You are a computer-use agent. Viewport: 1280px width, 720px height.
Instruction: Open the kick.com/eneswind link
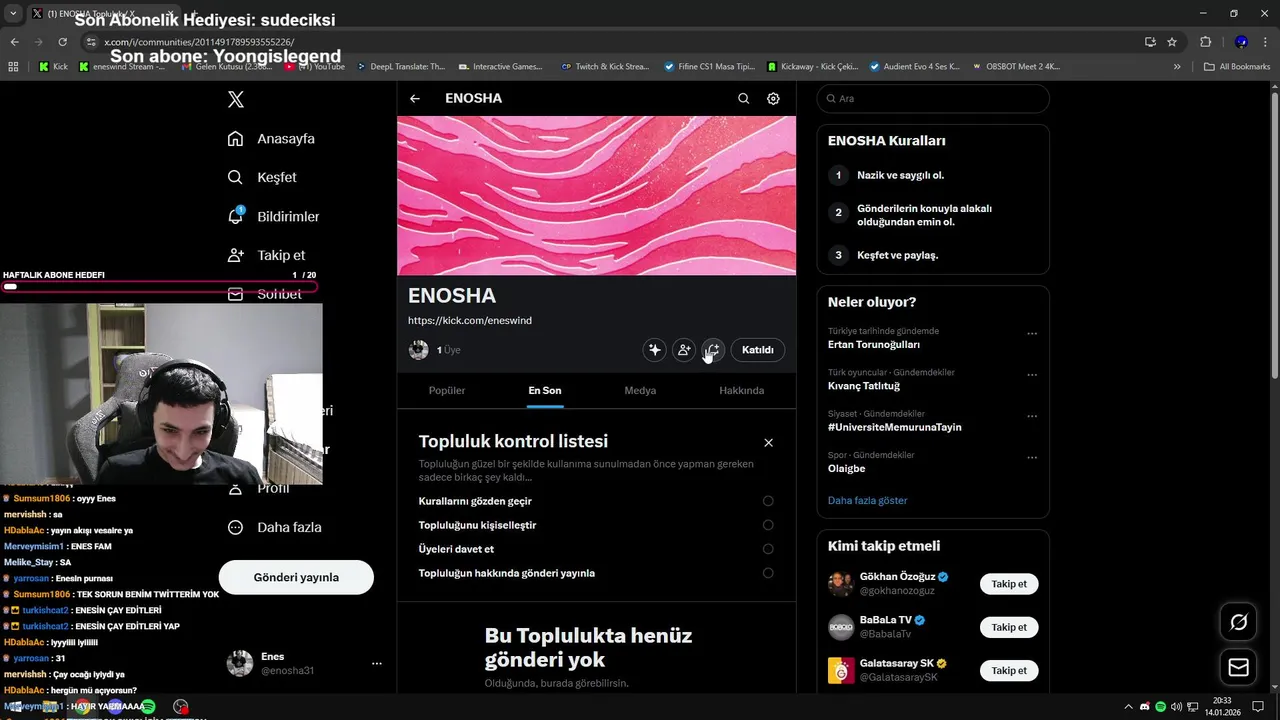[470, 320]
